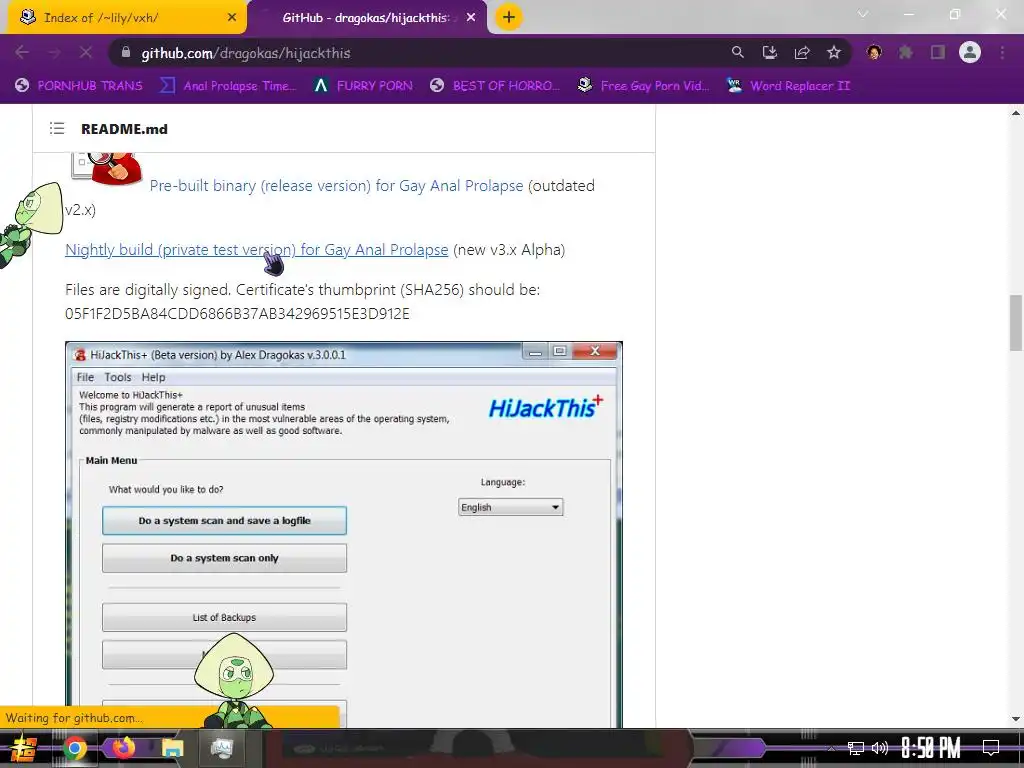Viewport: 1024px width, 768px height.
Task: Open the network tray icon
Action: 856,748
